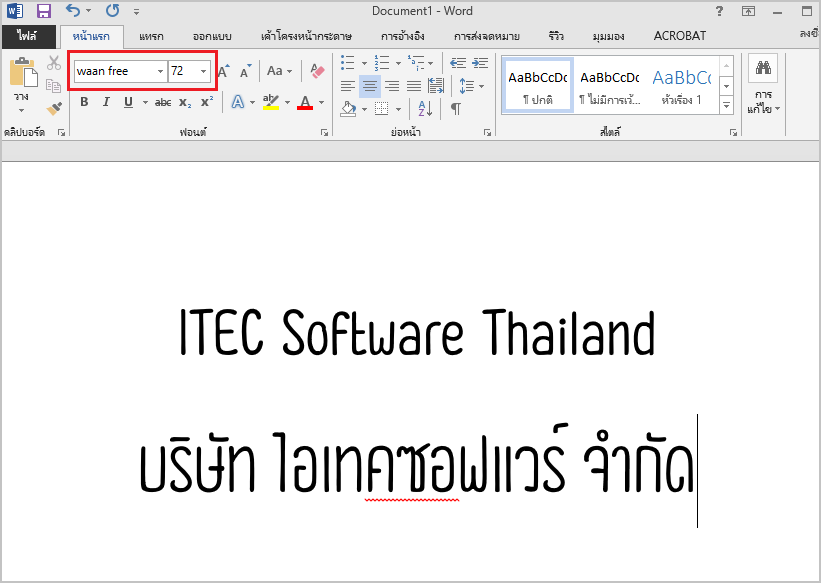Open the เค้าโครงหน้ากระดาษ (Page Layout) tab
The image size is (821, 583).
coord(306,36)
